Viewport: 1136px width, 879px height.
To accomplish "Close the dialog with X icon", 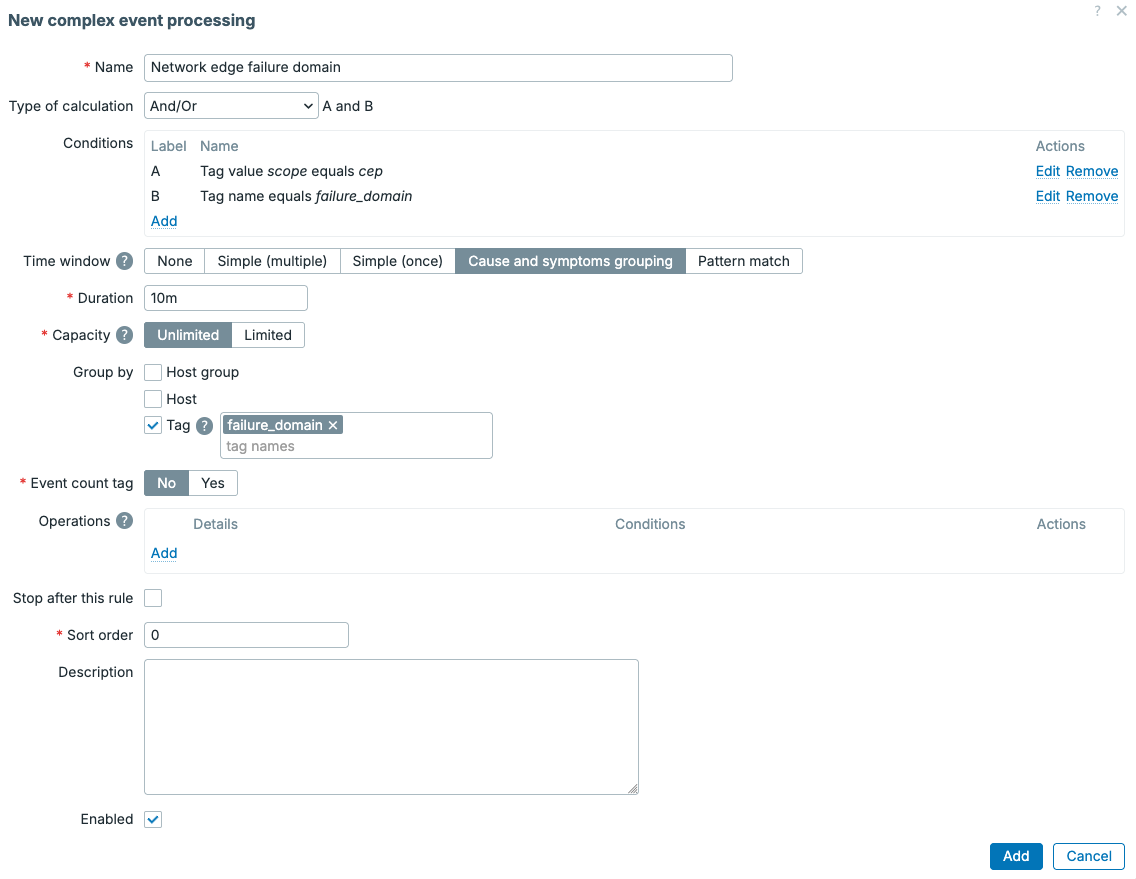I will click(x=1122, y=11).
